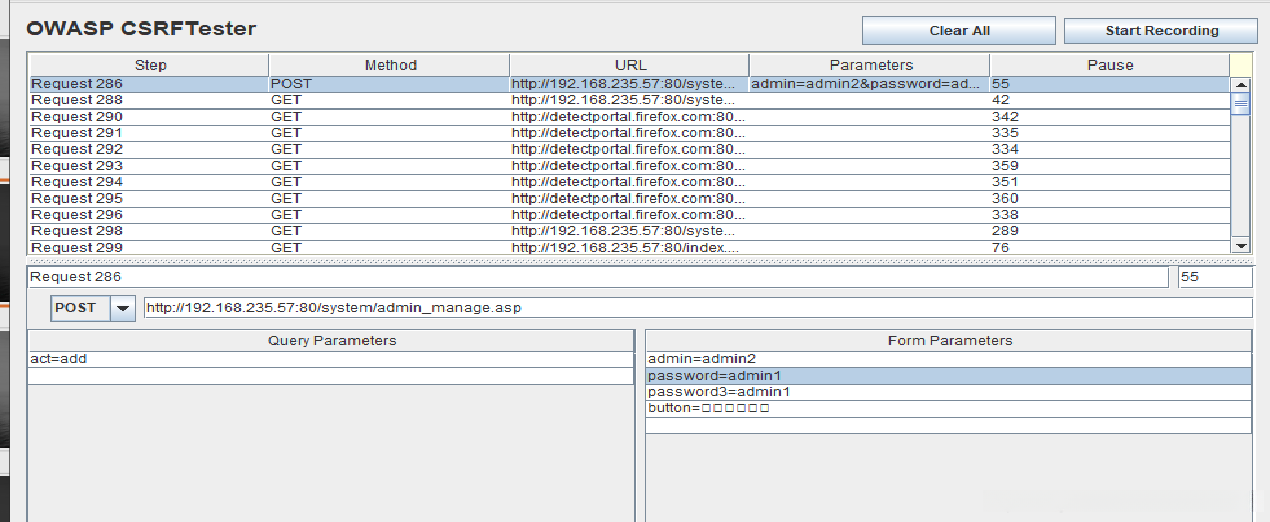
Task: Click the password=admin1 form parameter
Action: click(948, 375)
